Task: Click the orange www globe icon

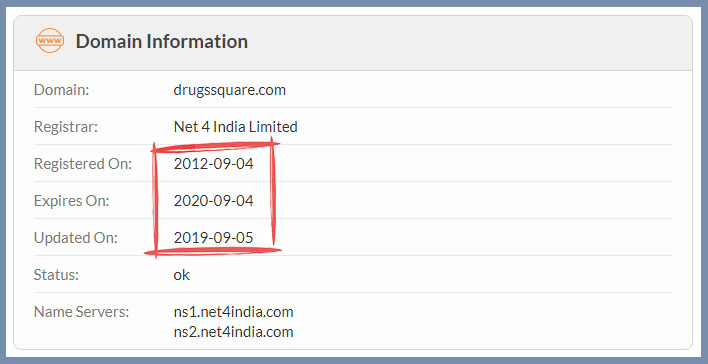Action: click(x=50, y=41)
